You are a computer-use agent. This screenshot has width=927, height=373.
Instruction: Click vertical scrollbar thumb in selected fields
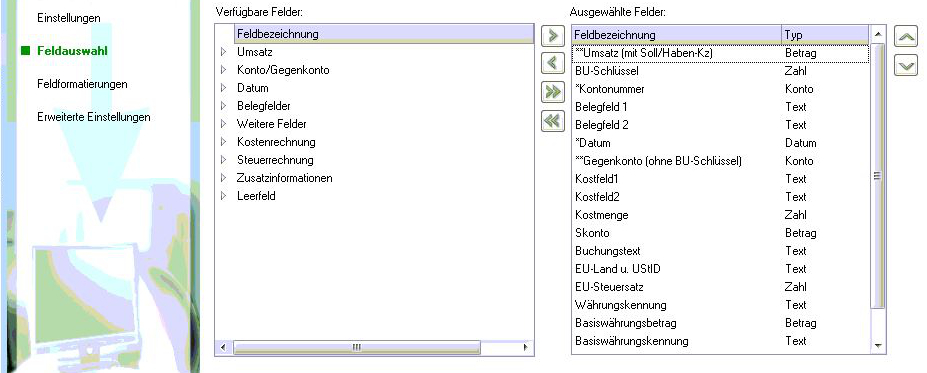pyautogui.click(x=877, y=175)
